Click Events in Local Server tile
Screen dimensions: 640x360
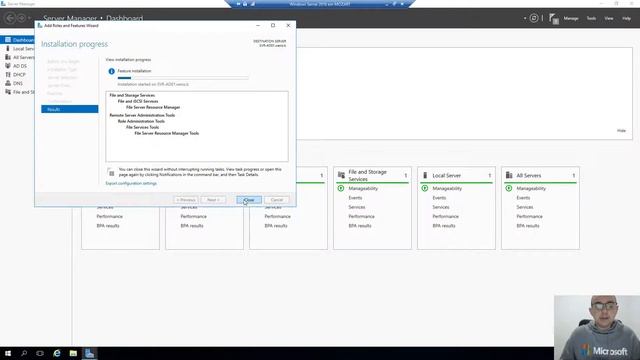(x=439, y=198)
